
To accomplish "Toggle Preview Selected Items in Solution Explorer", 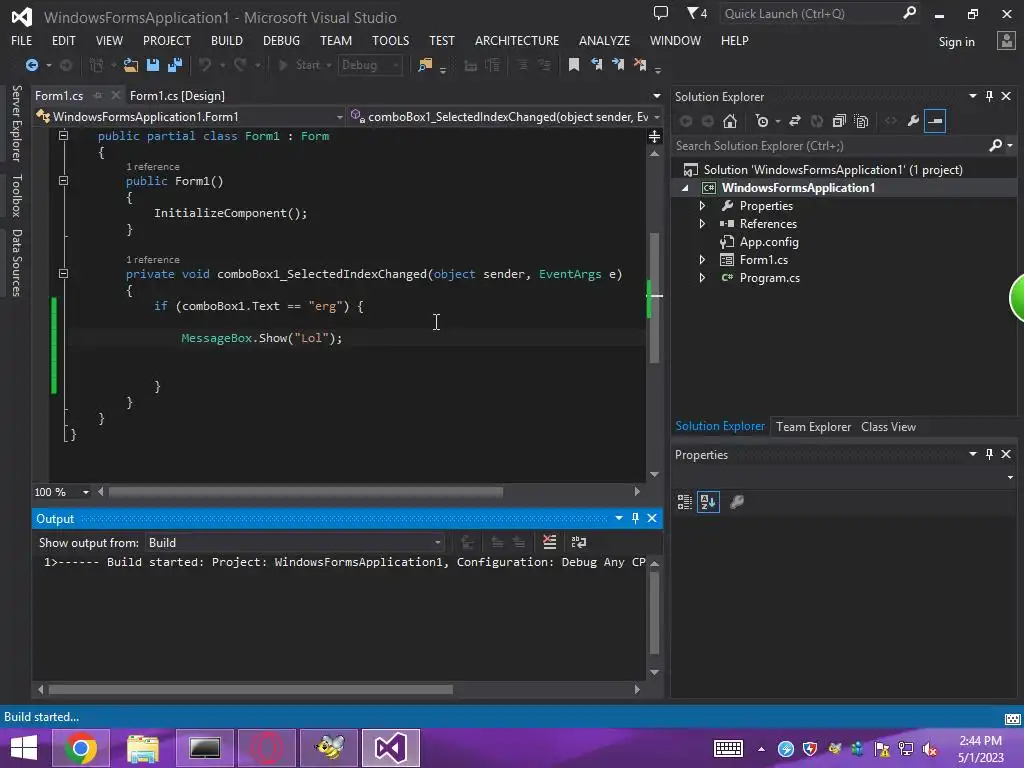I will click(x=935, y=121).
